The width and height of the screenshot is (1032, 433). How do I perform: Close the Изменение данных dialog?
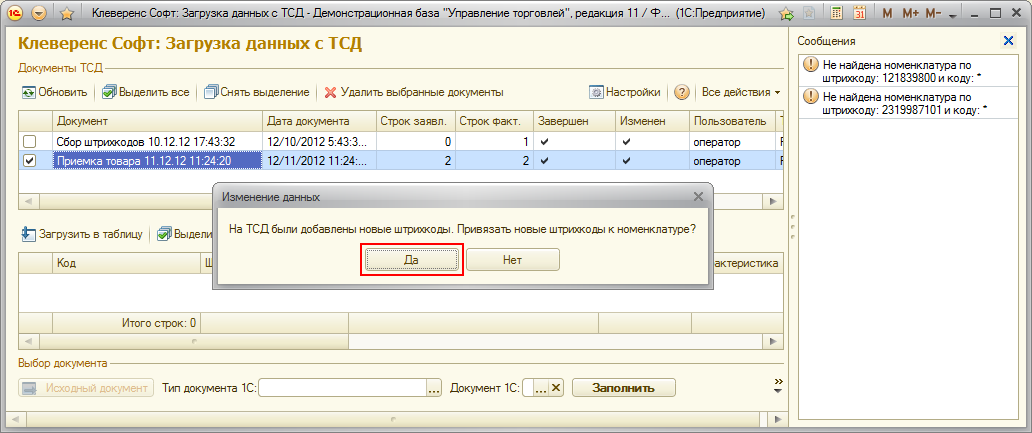click(698, 196)
